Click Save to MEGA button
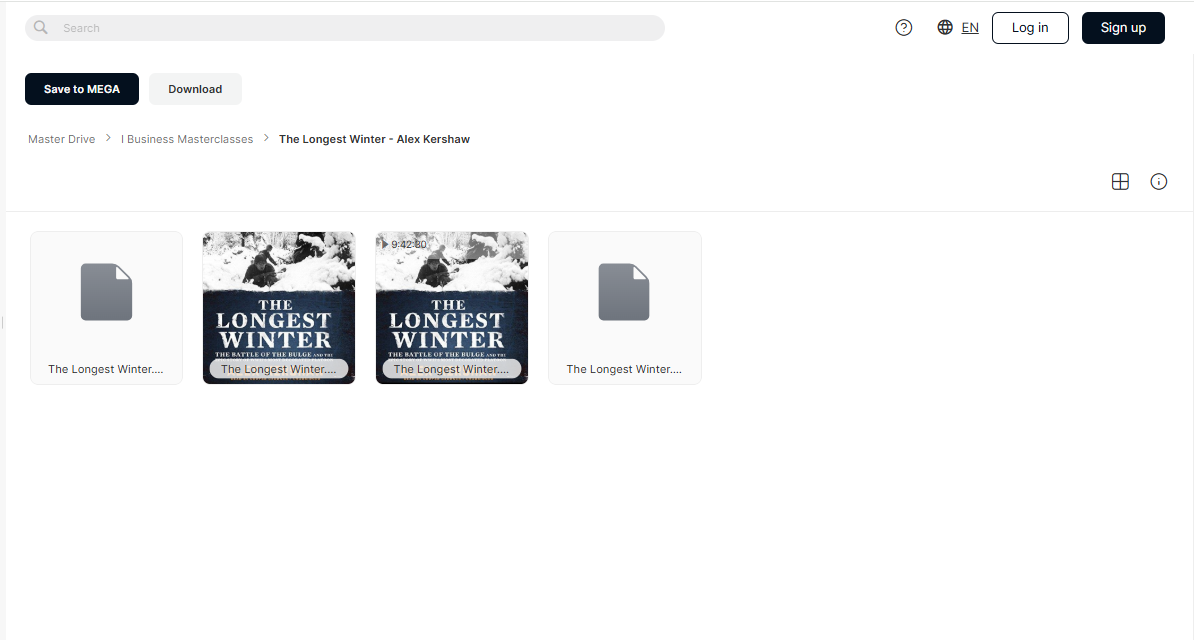This screenshot has width=1194, height=640. click(x=82, y=89)
